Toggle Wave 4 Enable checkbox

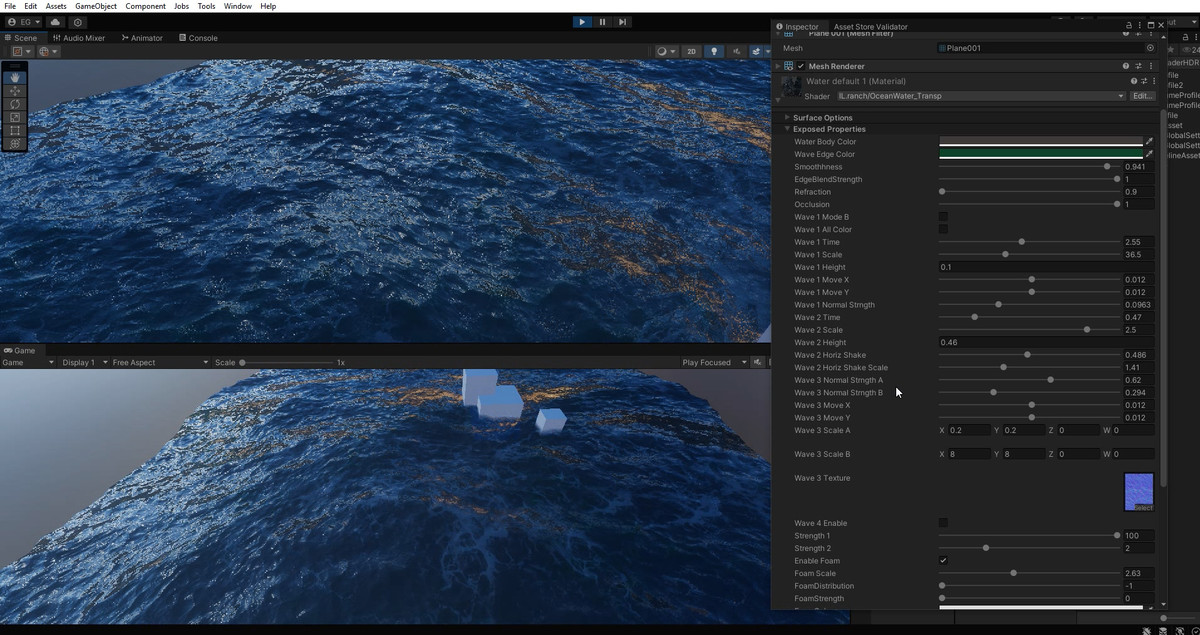pyautogui.click(x=943, y=523)
